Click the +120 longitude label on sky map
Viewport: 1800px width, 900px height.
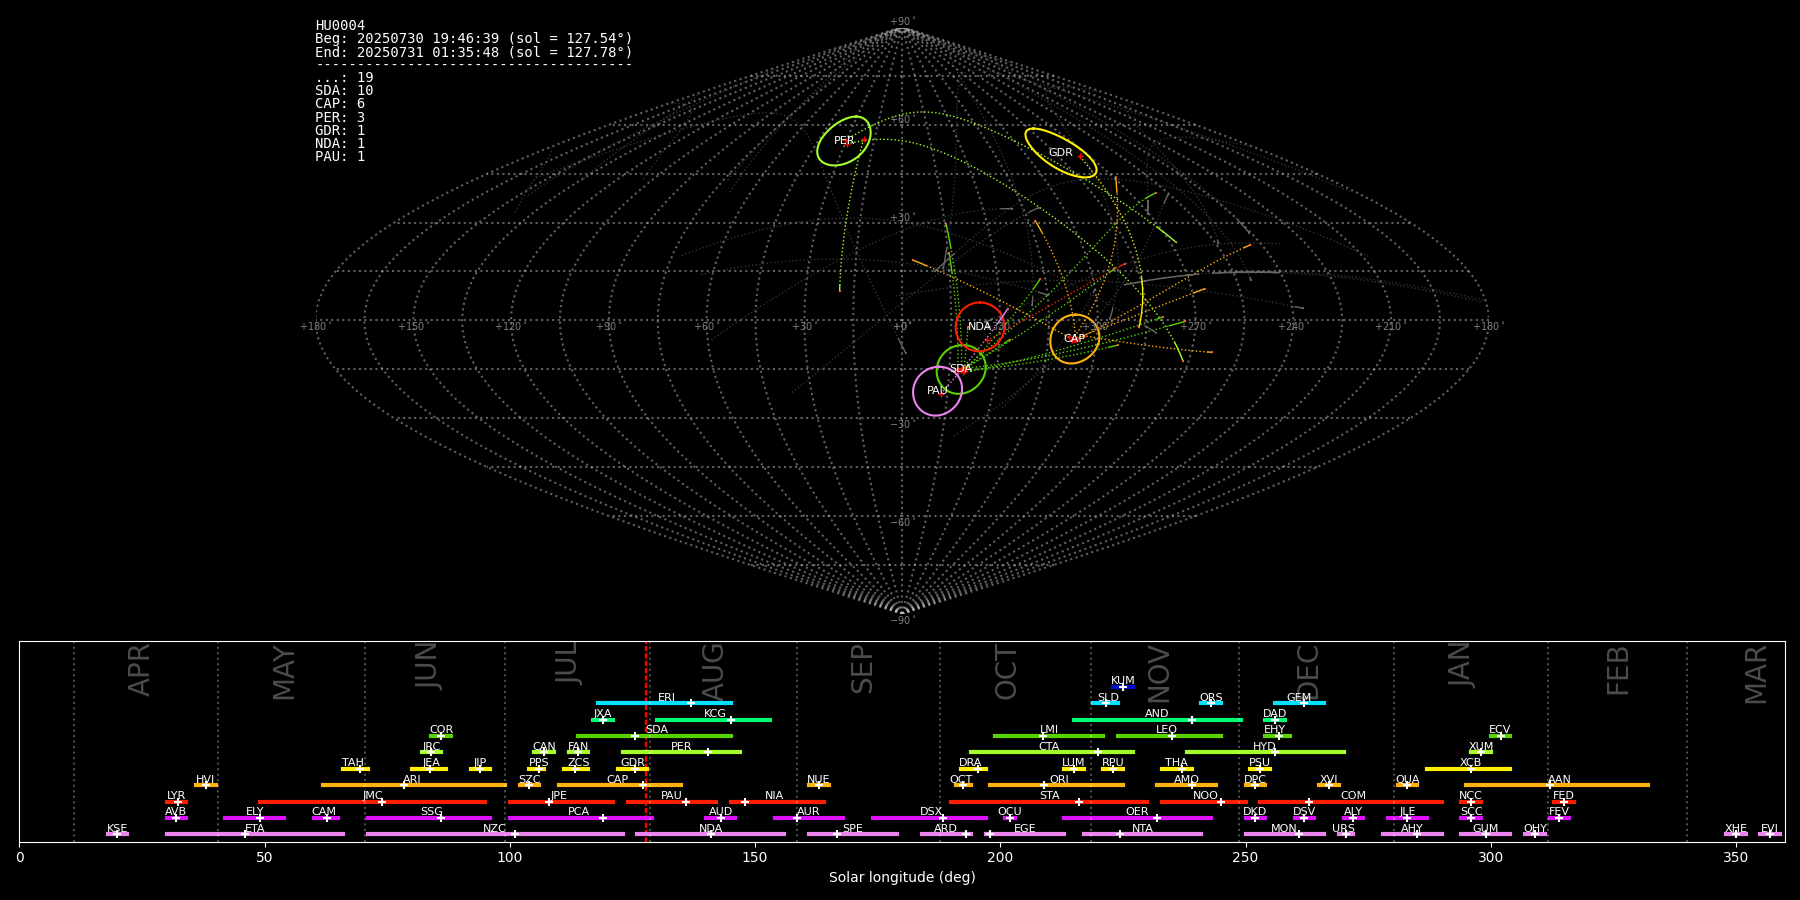coord(508,327)
